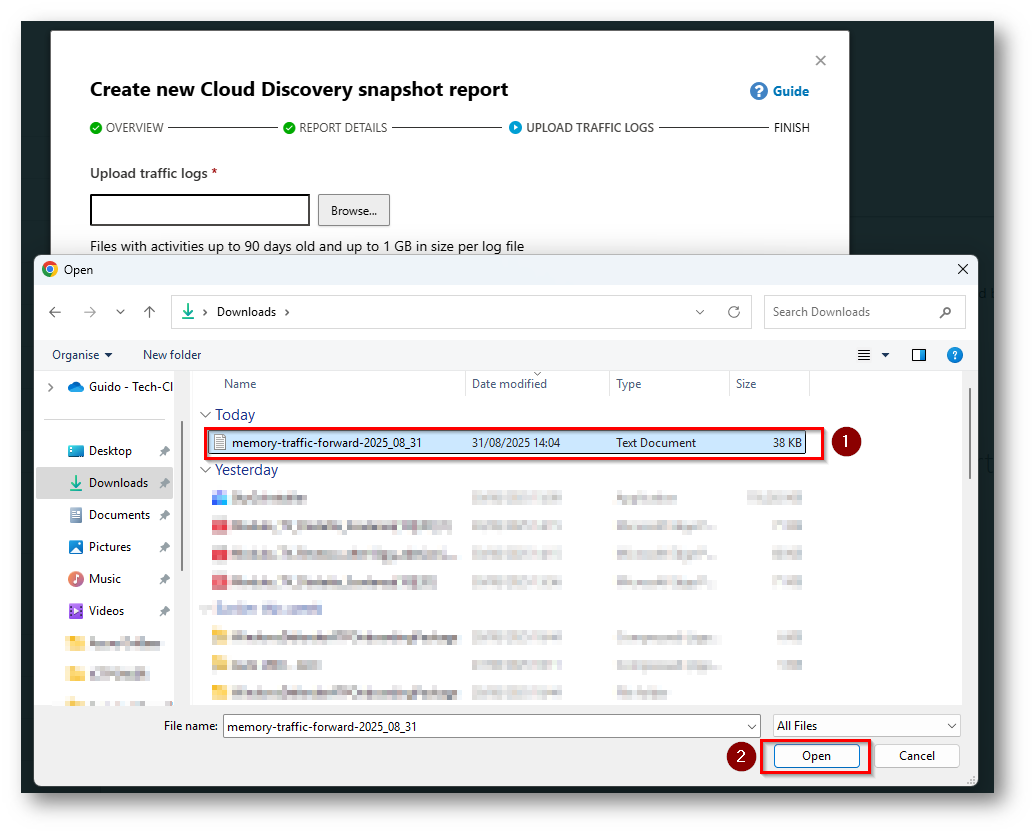Click the Open button
1036x835 pixels.
click(x=816, y=756)
